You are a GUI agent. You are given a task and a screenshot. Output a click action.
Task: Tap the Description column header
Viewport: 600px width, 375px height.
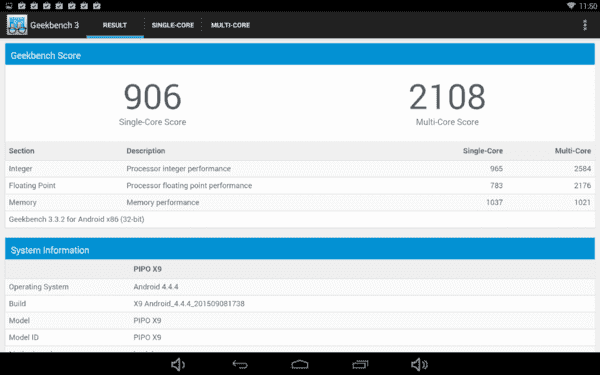(x=145, y=151)
